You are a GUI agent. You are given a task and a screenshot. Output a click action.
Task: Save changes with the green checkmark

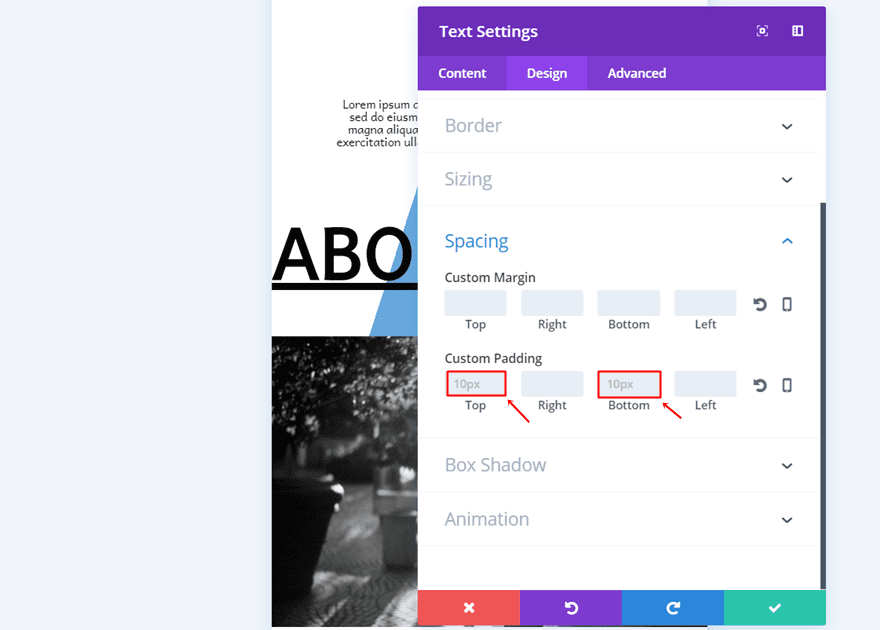coord(775,607)
